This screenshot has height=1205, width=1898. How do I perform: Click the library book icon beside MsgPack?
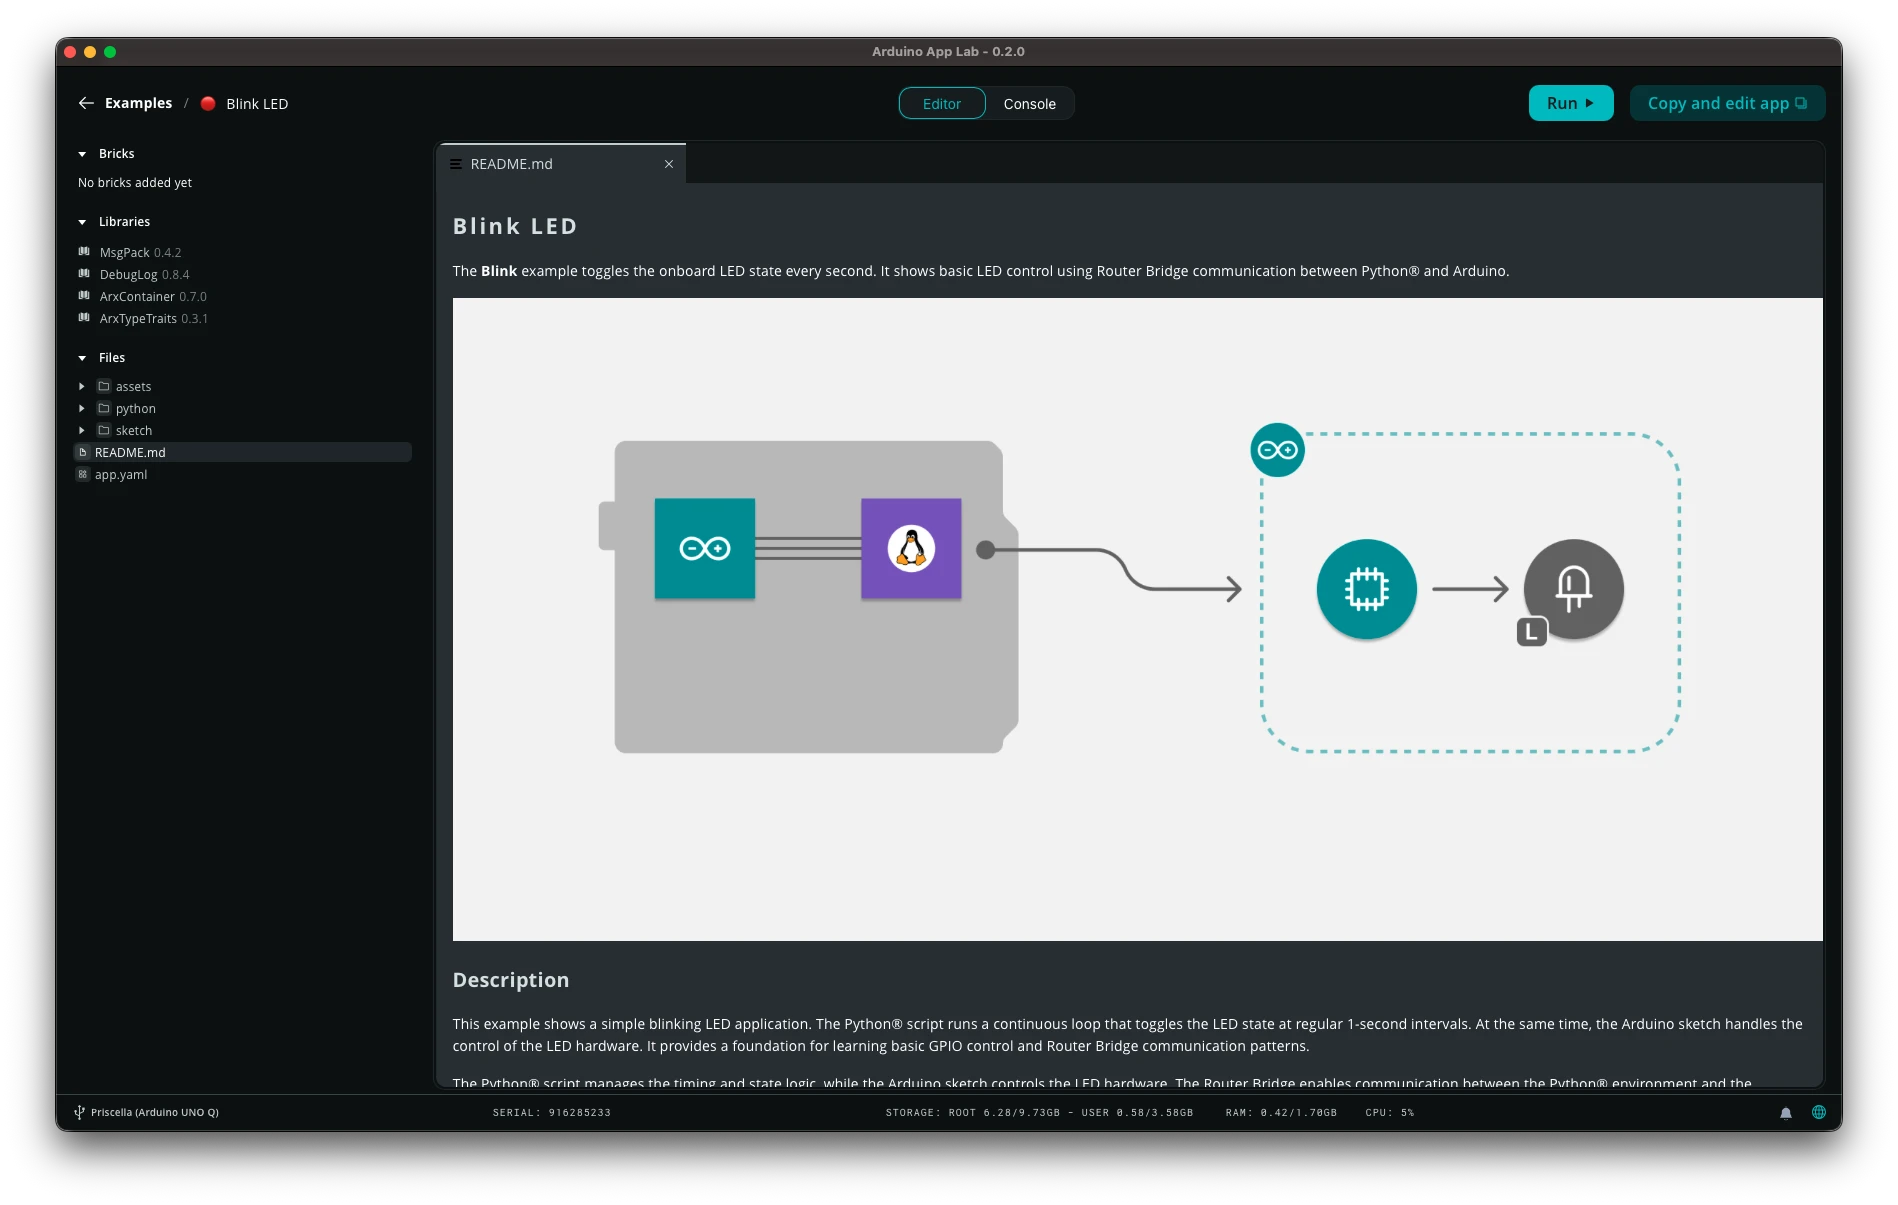[84, 252]
